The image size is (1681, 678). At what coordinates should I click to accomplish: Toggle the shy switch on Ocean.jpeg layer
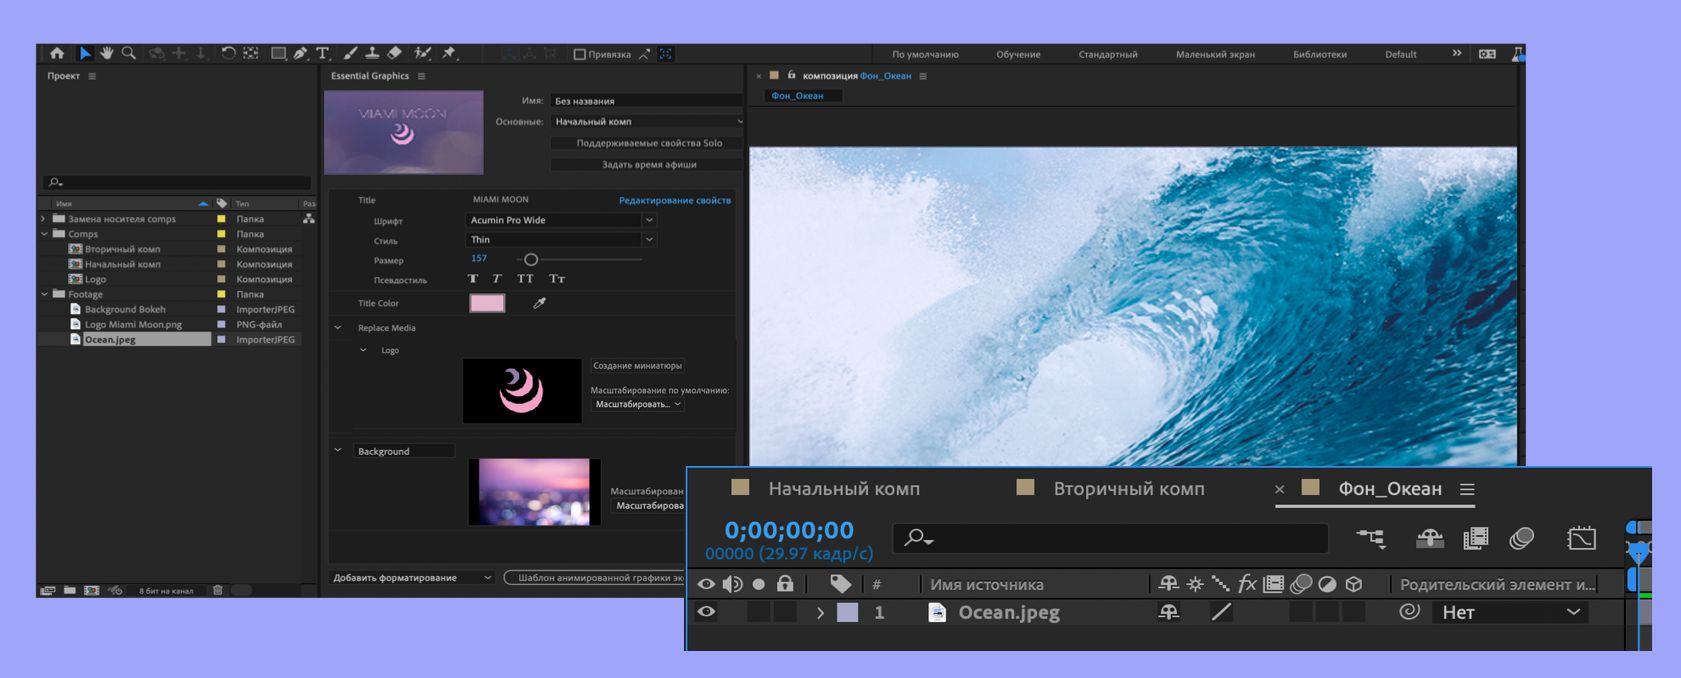point(1168,612)
